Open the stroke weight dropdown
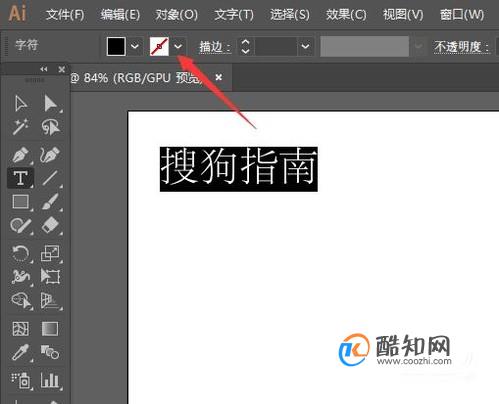499x404 pixels. coord(305,46)
